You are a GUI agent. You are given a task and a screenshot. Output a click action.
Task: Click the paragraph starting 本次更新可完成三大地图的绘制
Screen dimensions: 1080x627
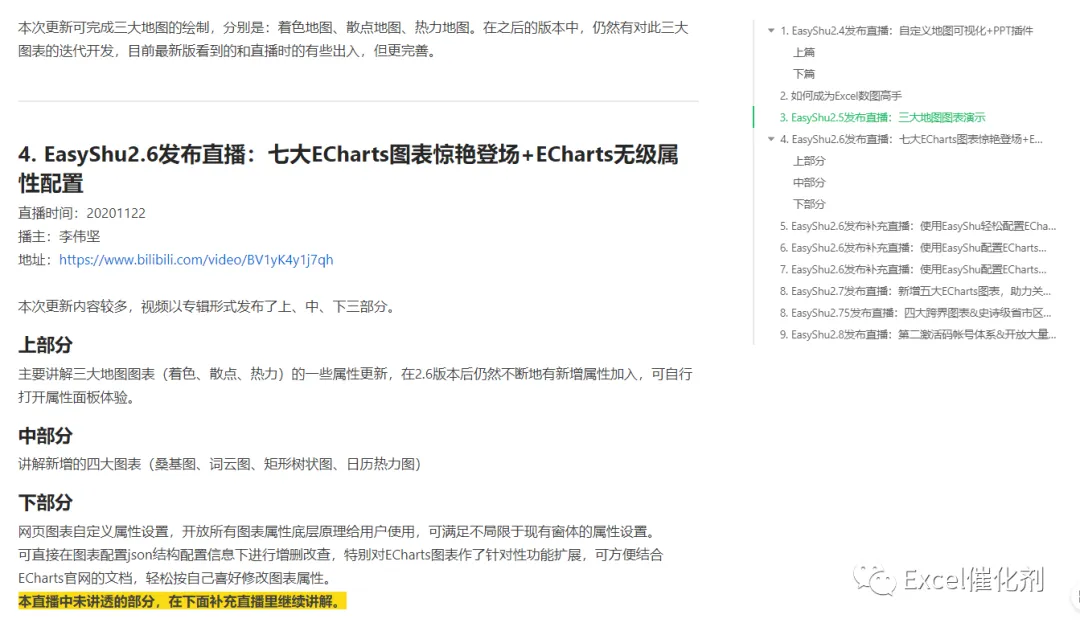point(353,39)
